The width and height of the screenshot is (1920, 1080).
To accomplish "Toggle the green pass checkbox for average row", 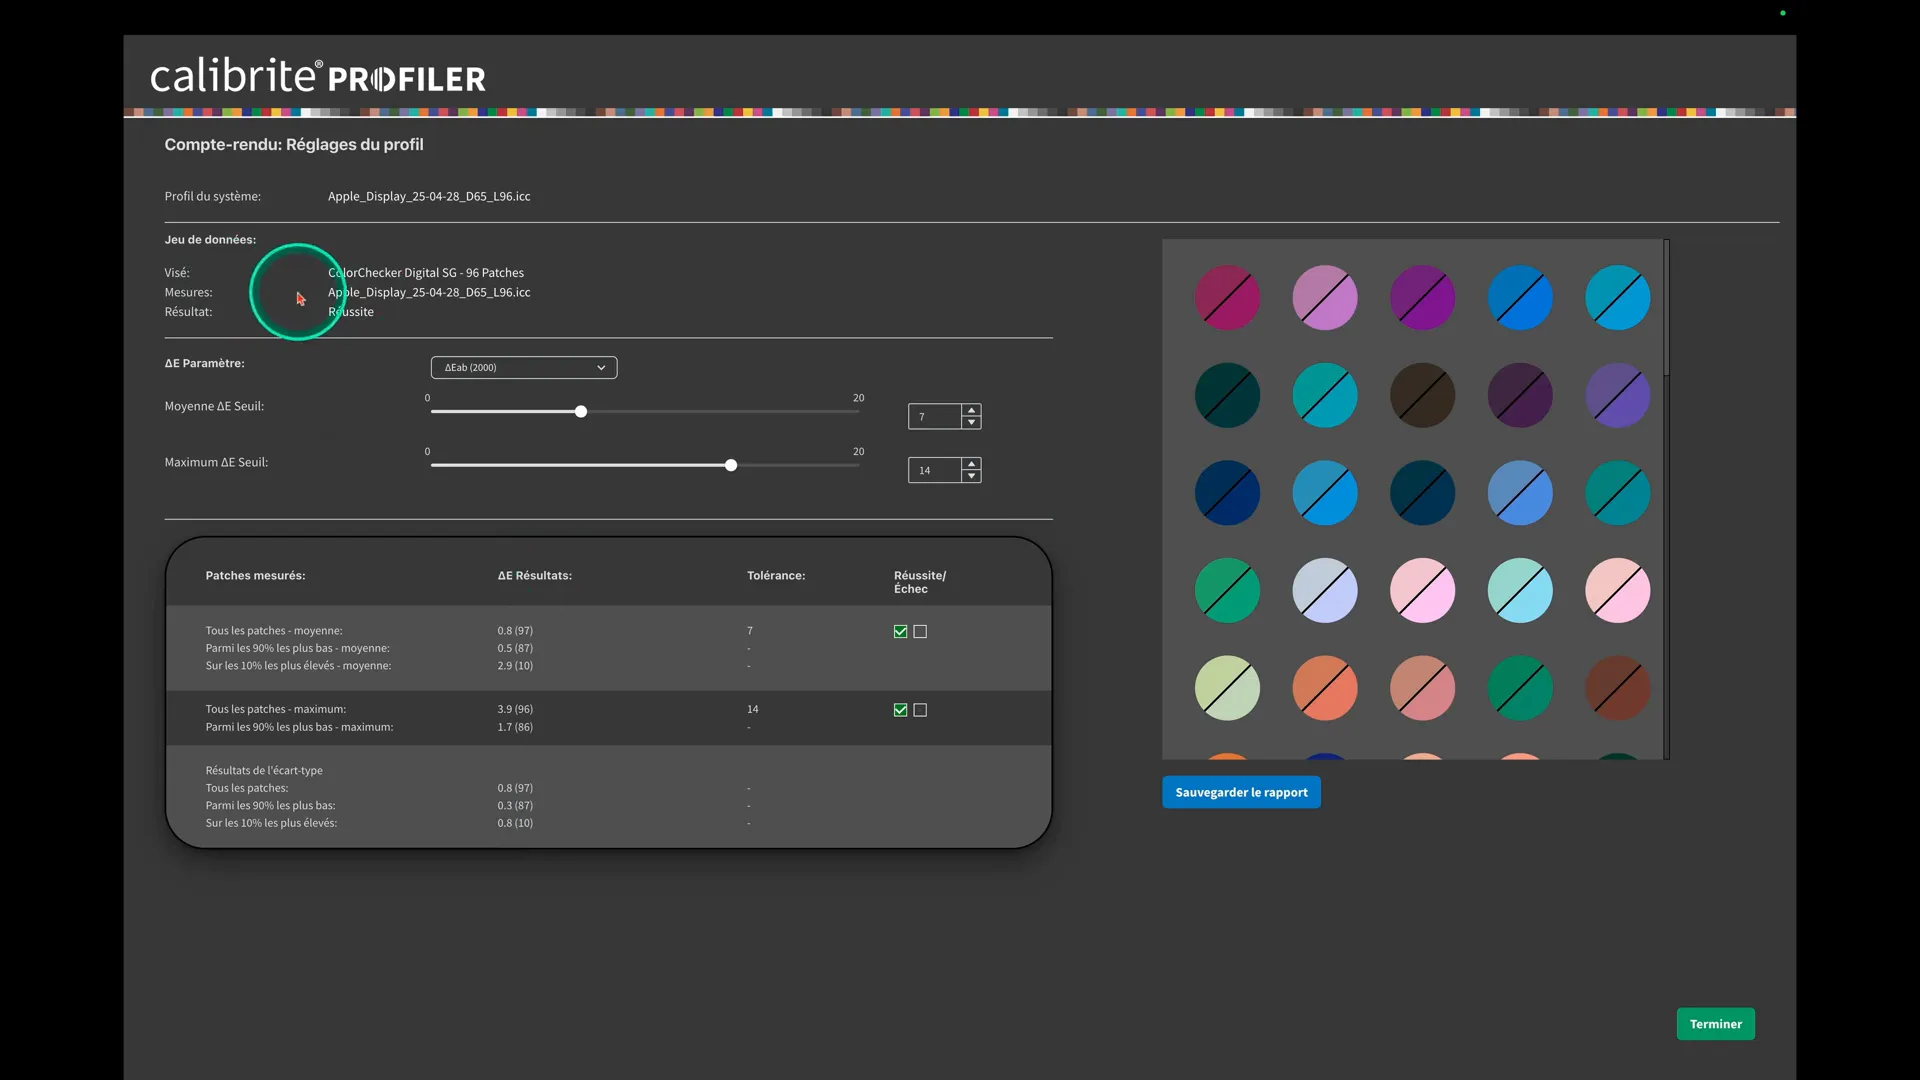I will [x=901, y=632].
